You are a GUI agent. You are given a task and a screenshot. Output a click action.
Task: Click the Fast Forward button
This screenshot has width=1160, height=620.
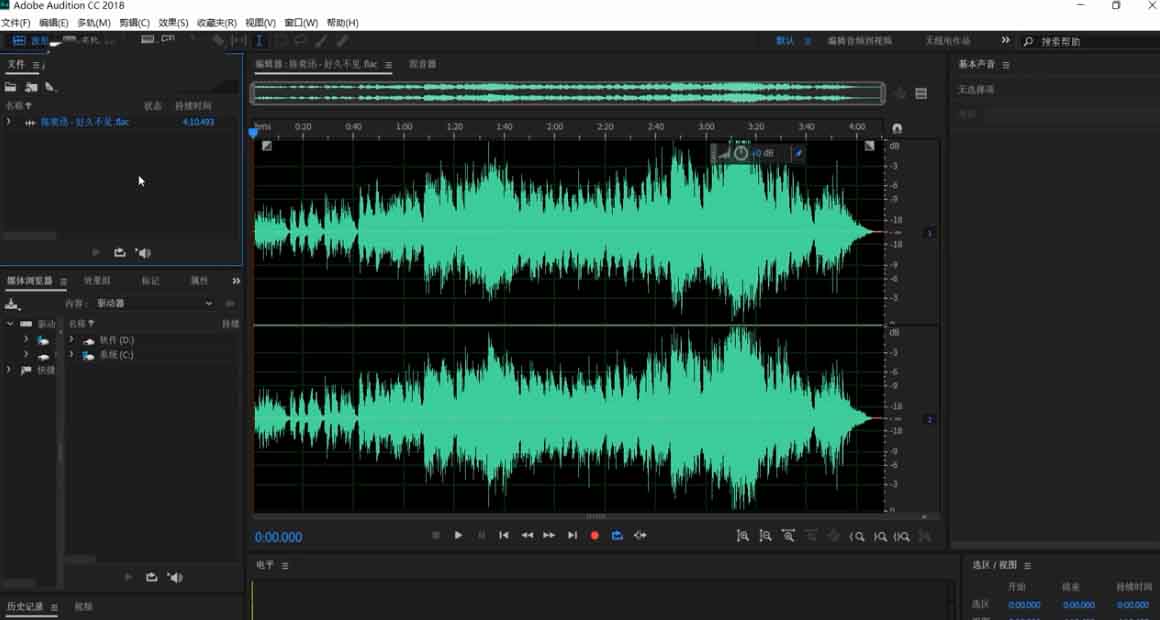point(549,536)
